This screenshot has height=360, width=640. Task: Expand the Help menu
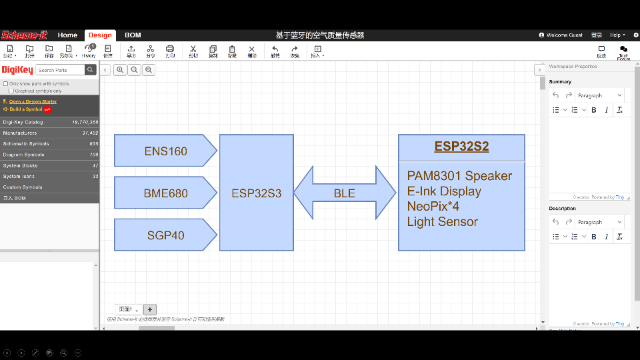617,35
